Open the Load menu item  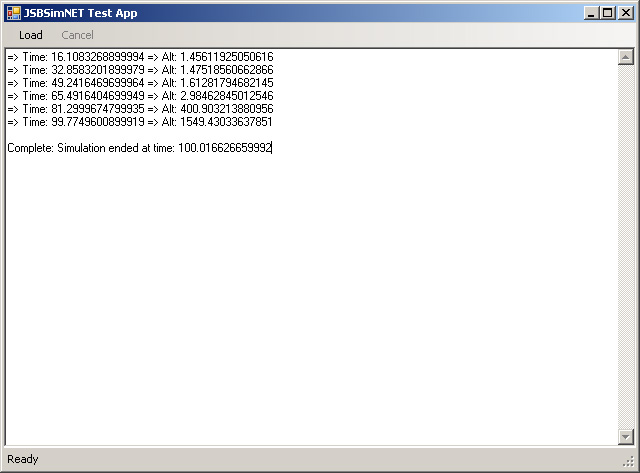pyautogui.click(x=31, y=35)
